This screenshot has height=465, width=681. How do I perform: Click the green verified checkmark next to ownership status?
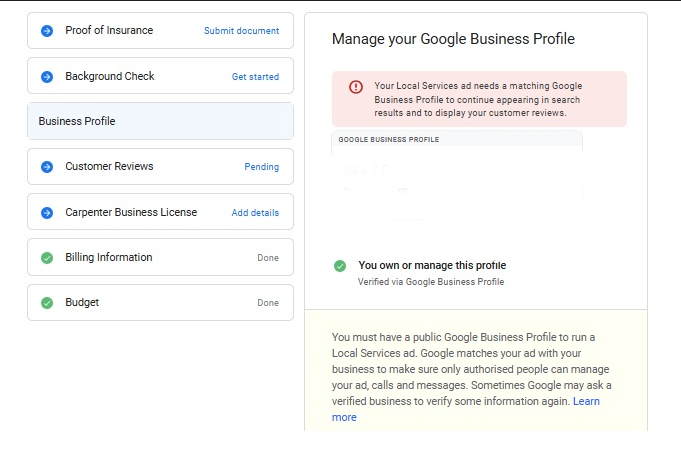point(340,266)
